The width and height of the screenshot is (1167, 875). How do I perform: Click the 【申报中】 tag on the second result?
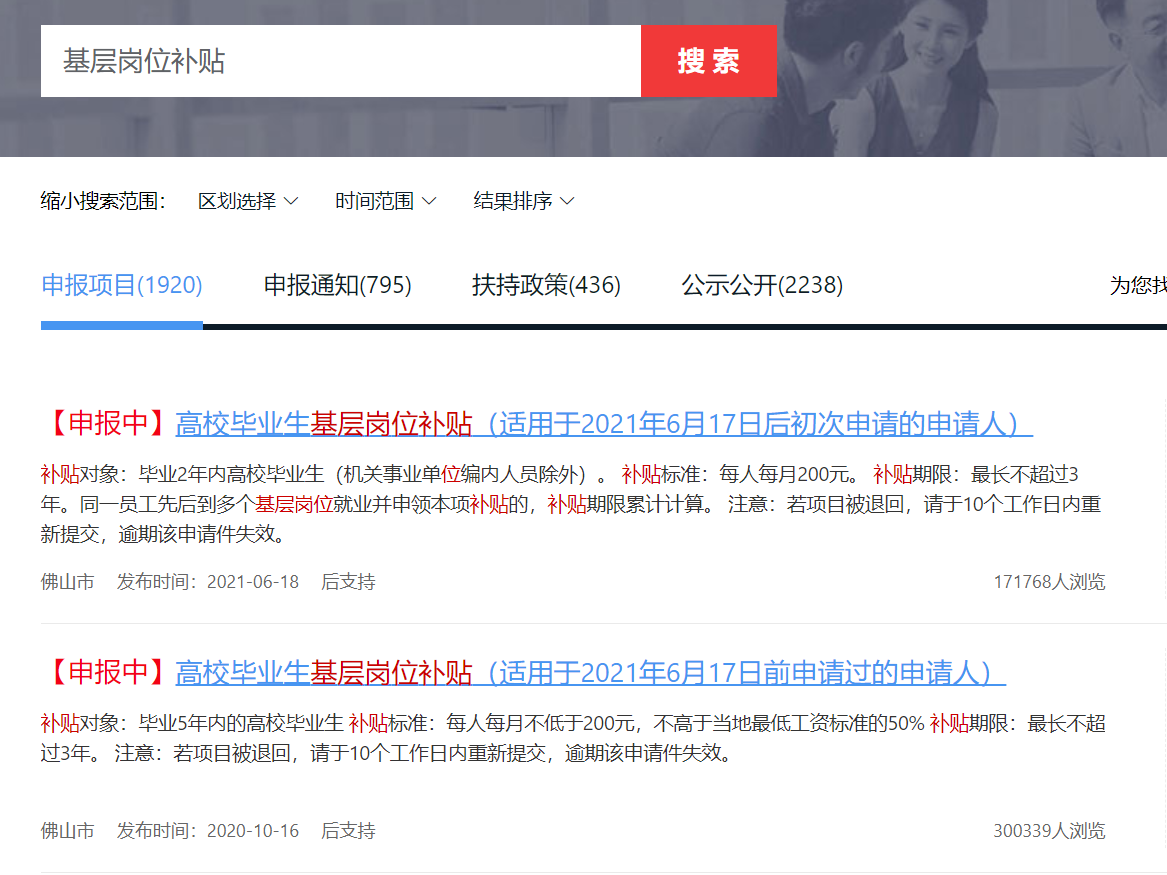point(108,673)
